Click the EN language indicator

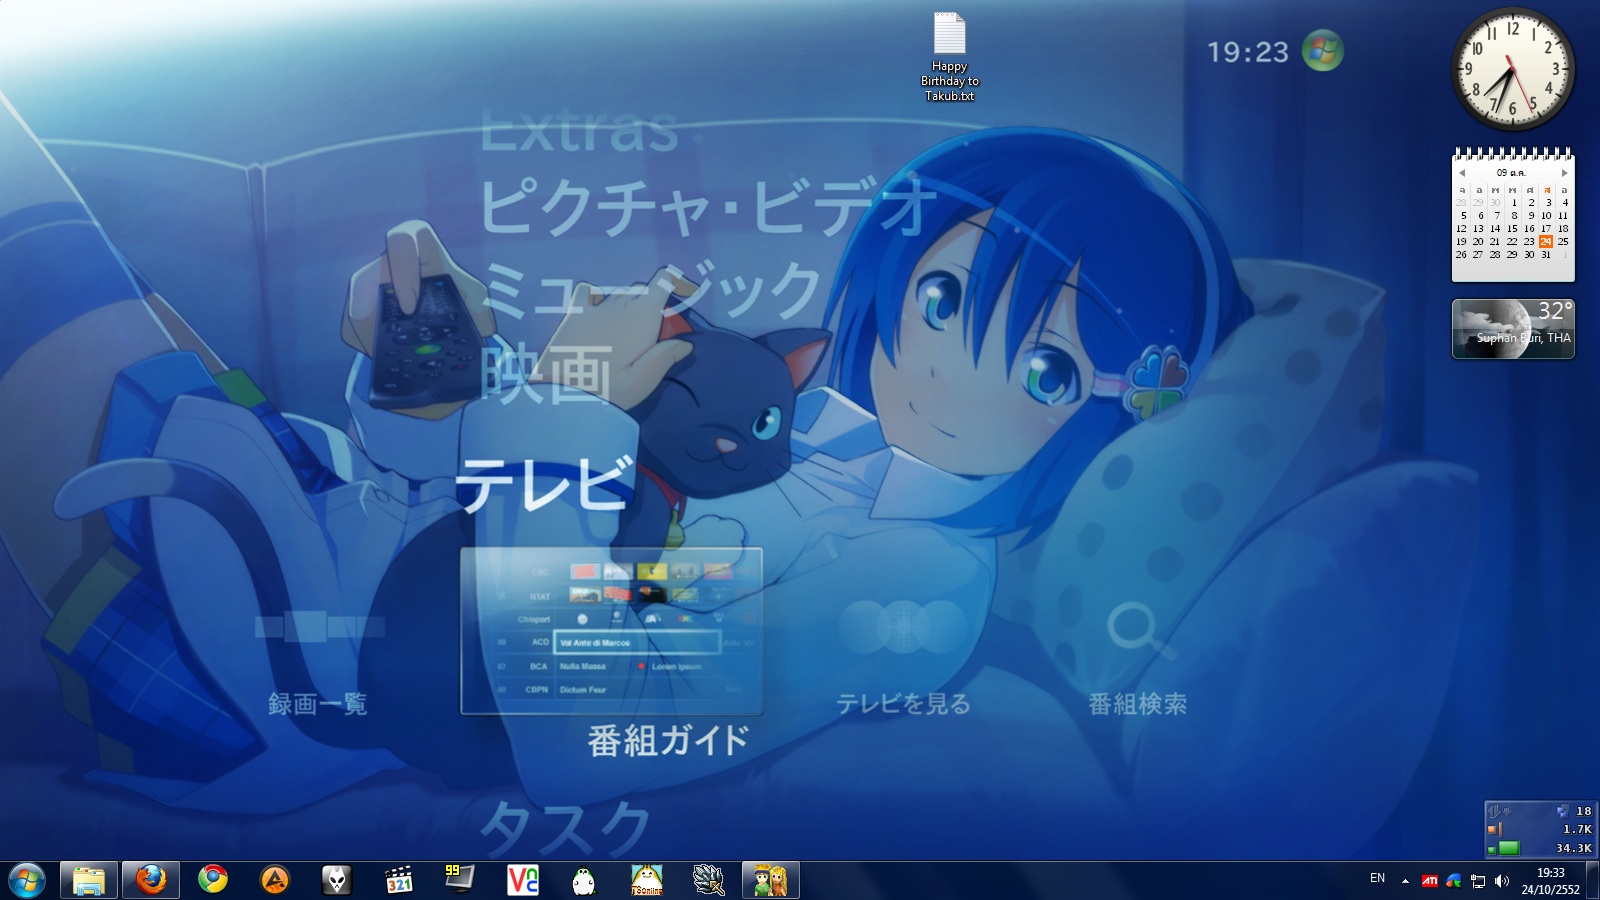tap(1377, 878)
